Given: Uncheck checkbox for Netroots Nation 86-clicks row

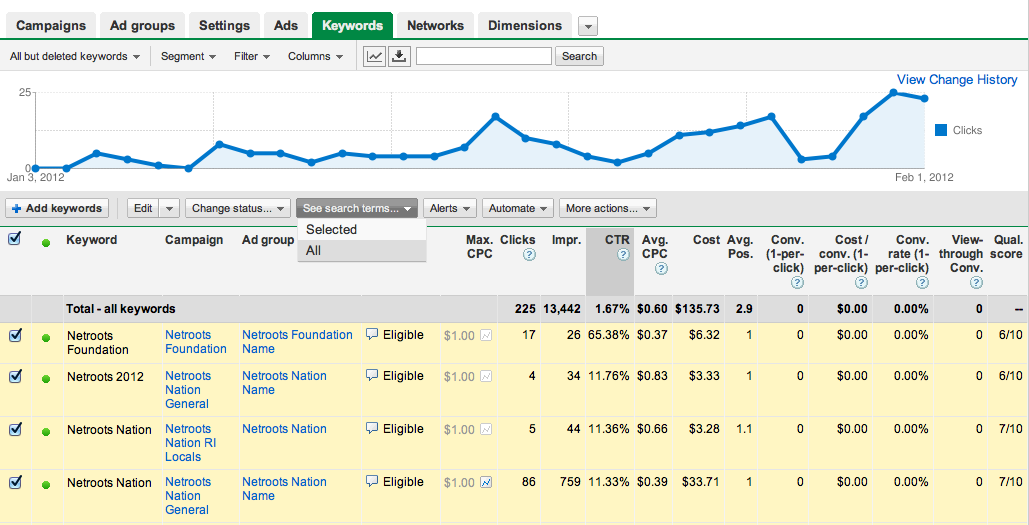Looking at the screenshot, I should (15, 482).
